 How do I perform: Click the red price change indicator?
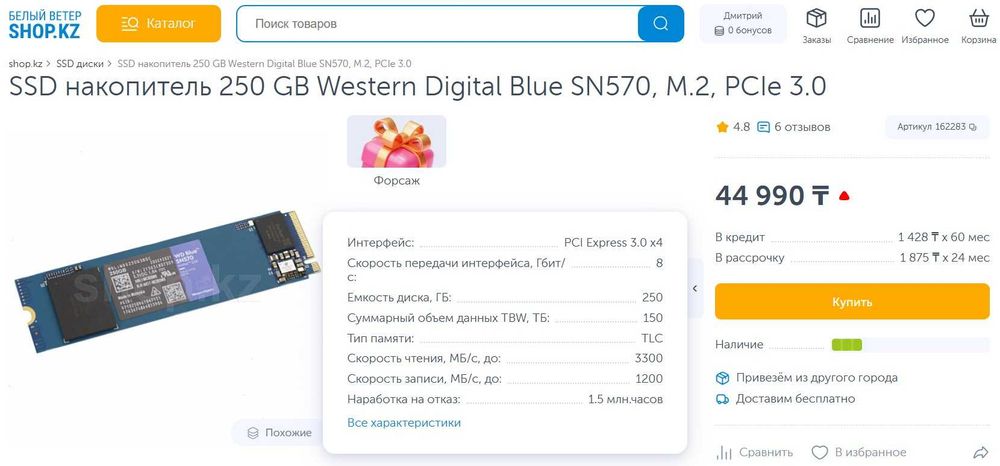point(845,195)
